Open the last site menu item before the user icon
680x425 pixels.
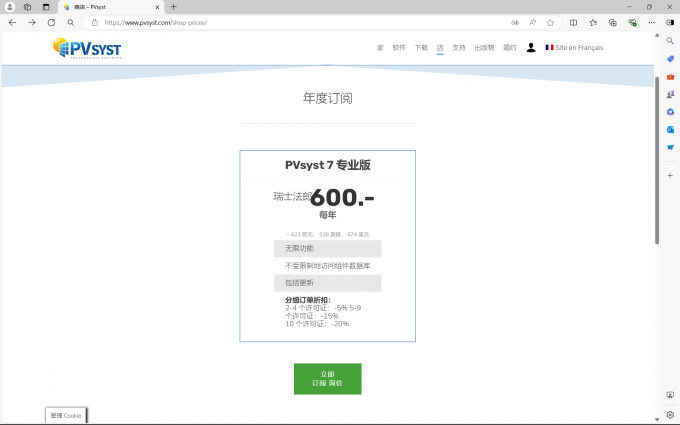tap(510, 48)
